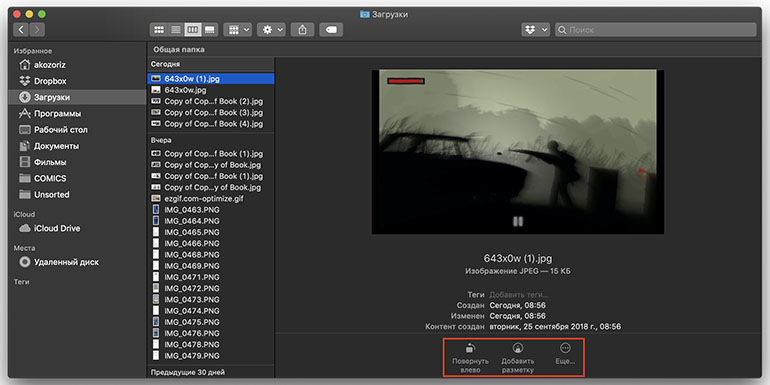
Task: Select IMG_0468.PNG file
Action: (x=211, y=255)
